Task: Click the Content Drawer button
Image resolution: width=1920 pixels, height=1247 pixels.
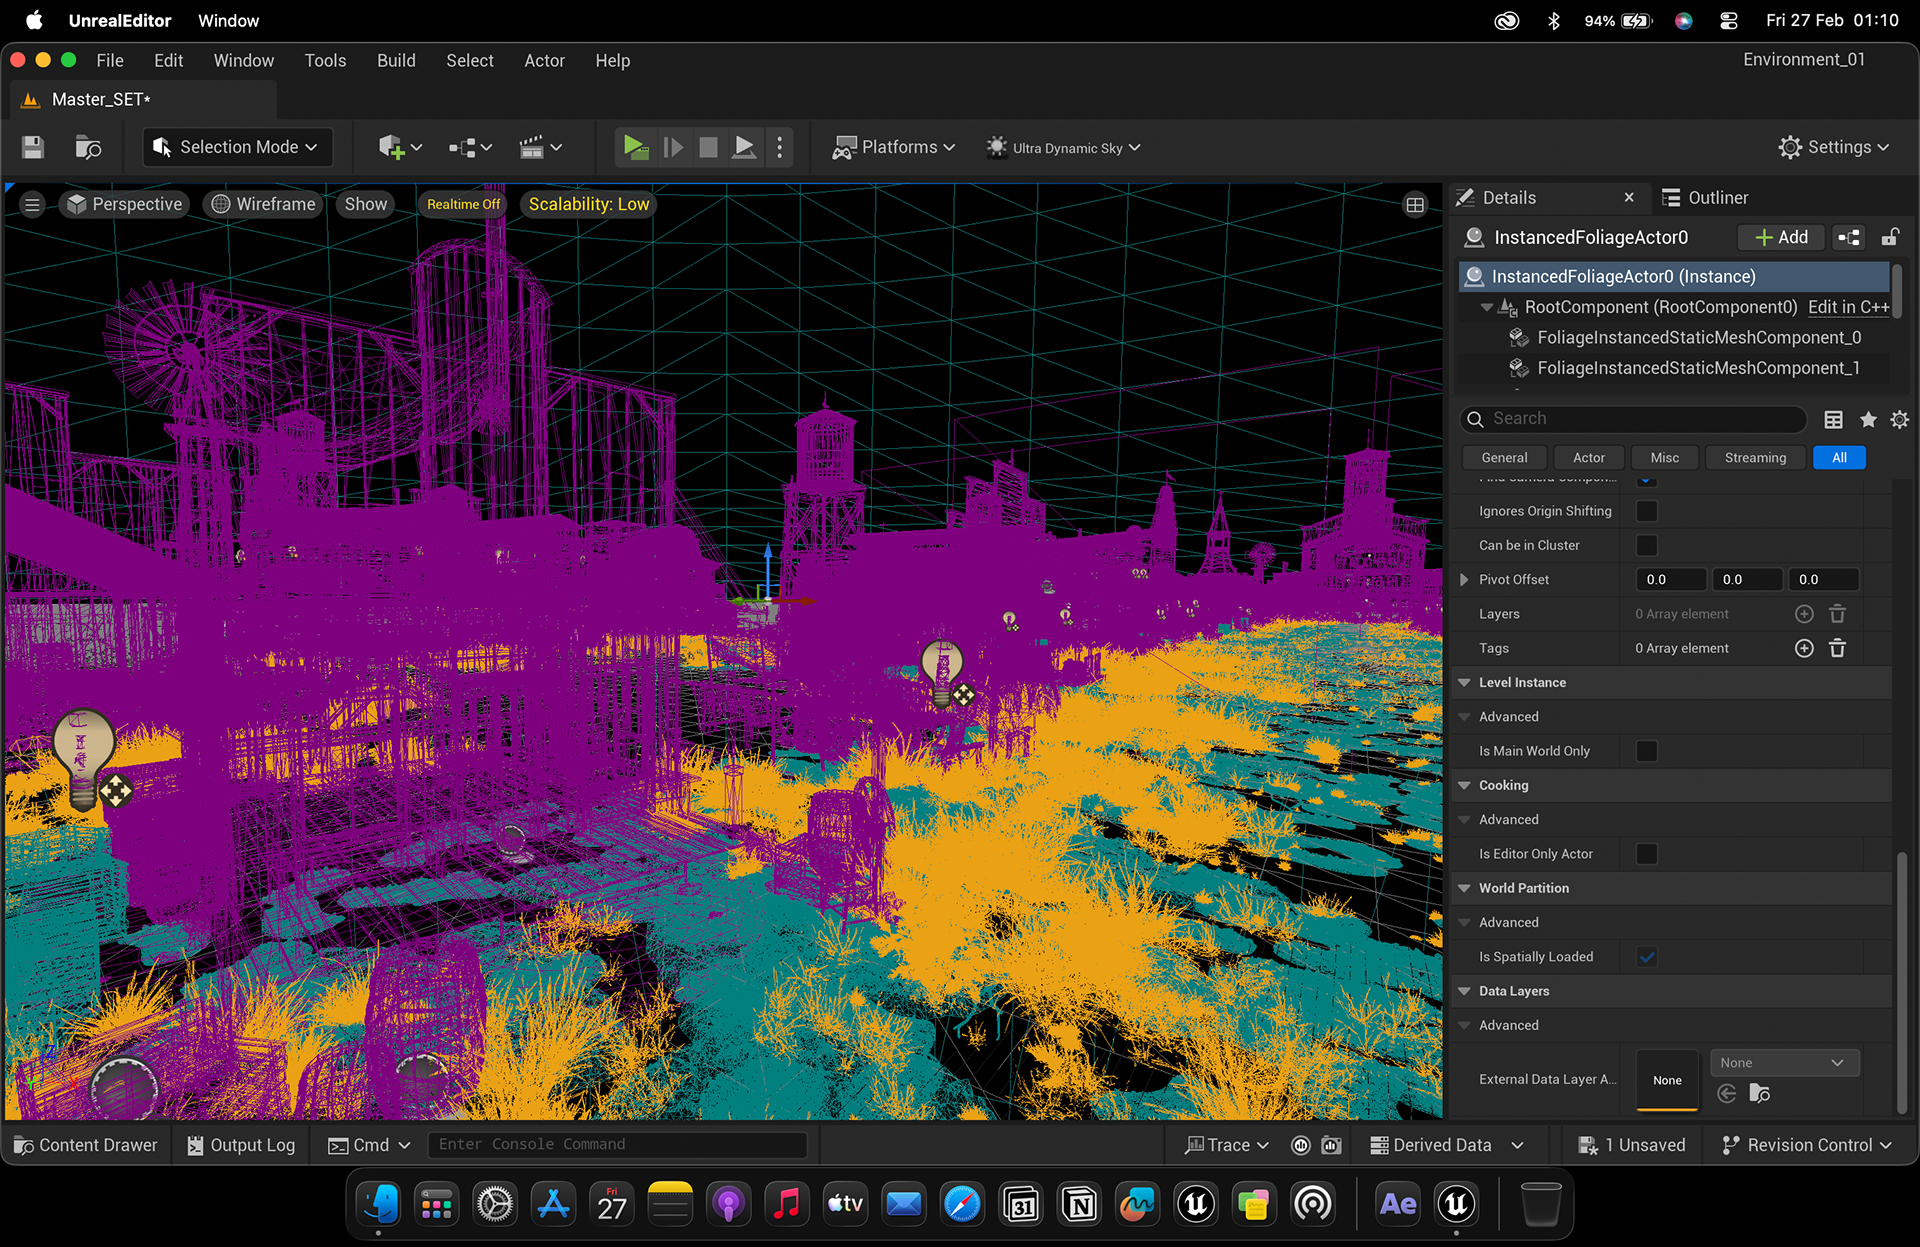Action: click(86, 1145)
